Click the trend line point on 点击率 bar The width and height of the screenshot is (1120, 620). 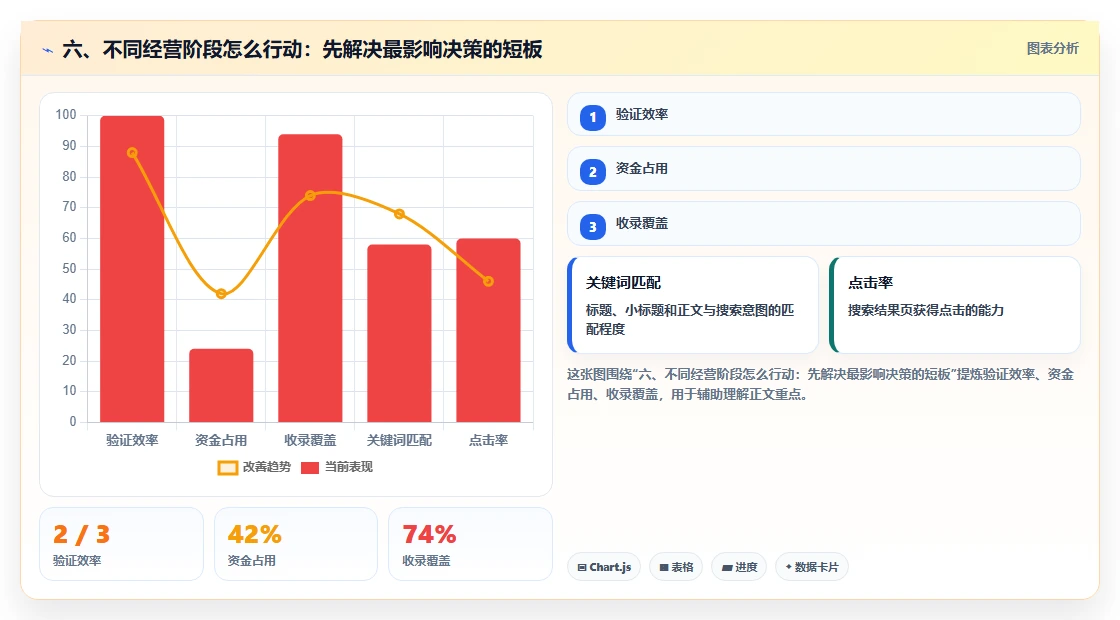pyautogui.click(x=489, y=281)
